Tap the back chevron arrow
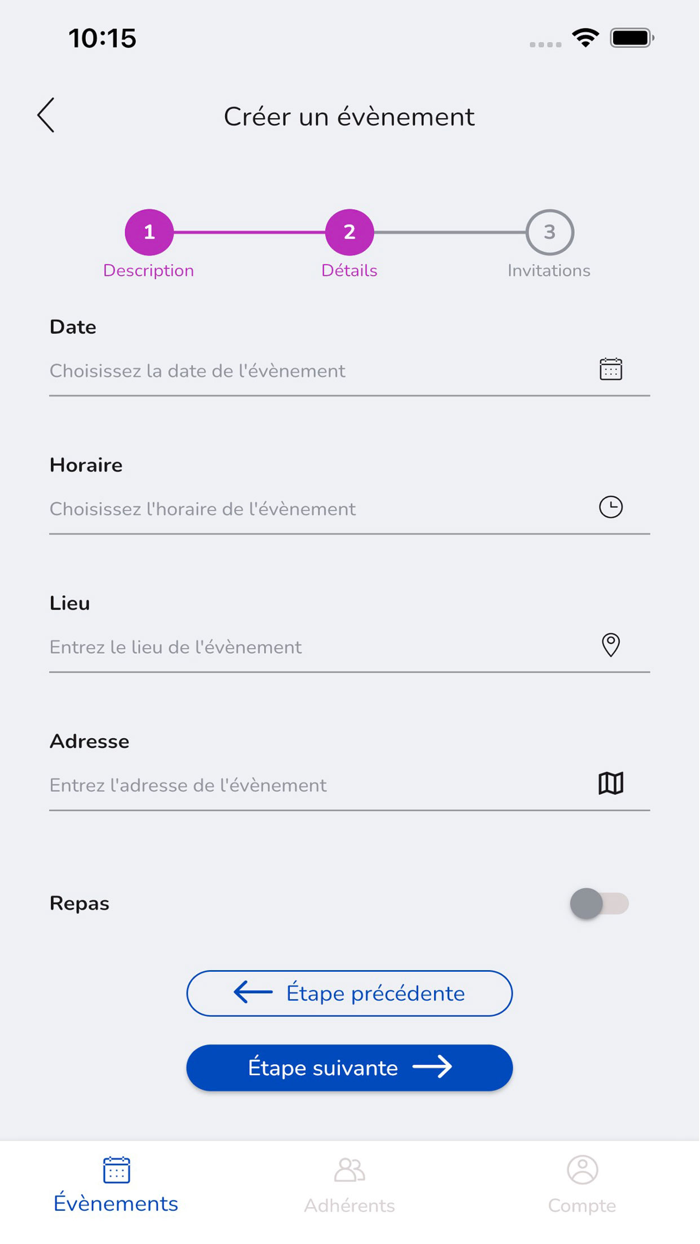The image size is (700, 1244). [46, 116]
